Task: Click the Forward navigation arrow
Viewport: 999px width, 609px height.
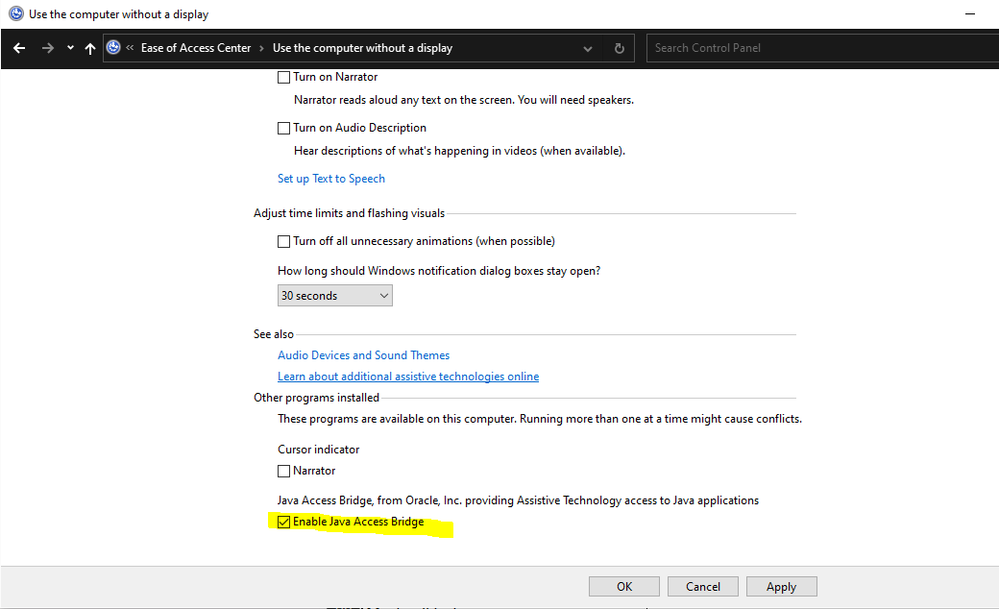Action: pos(47,48)
